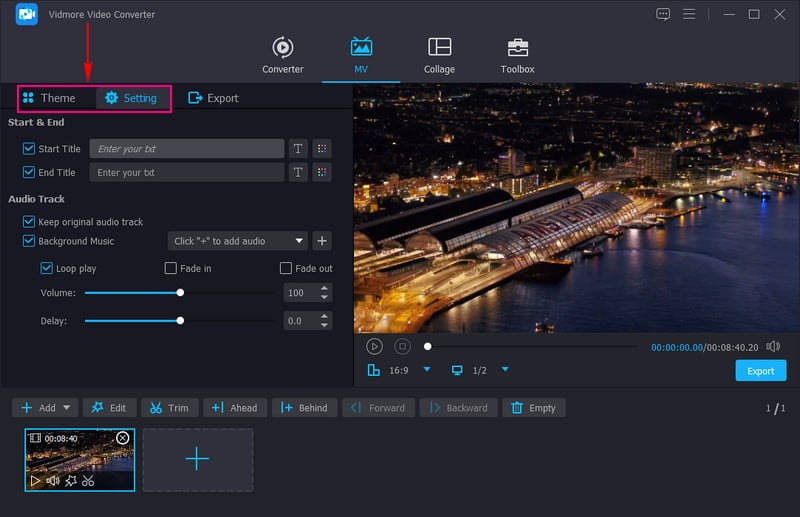Uncheck Keep original audio track
The width and height of the screenshot is (800, 517).
(28, 222)
